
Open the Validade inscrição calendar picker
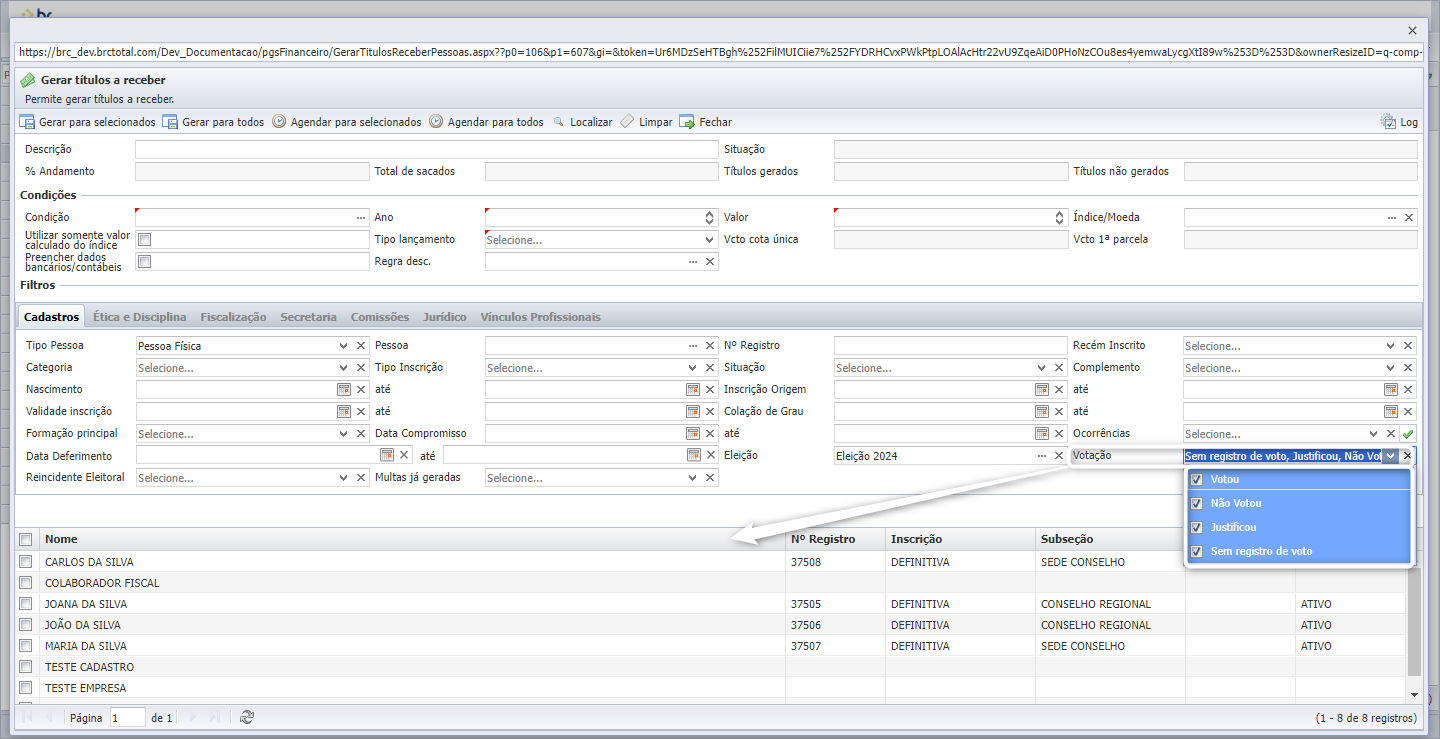point(344,411)
